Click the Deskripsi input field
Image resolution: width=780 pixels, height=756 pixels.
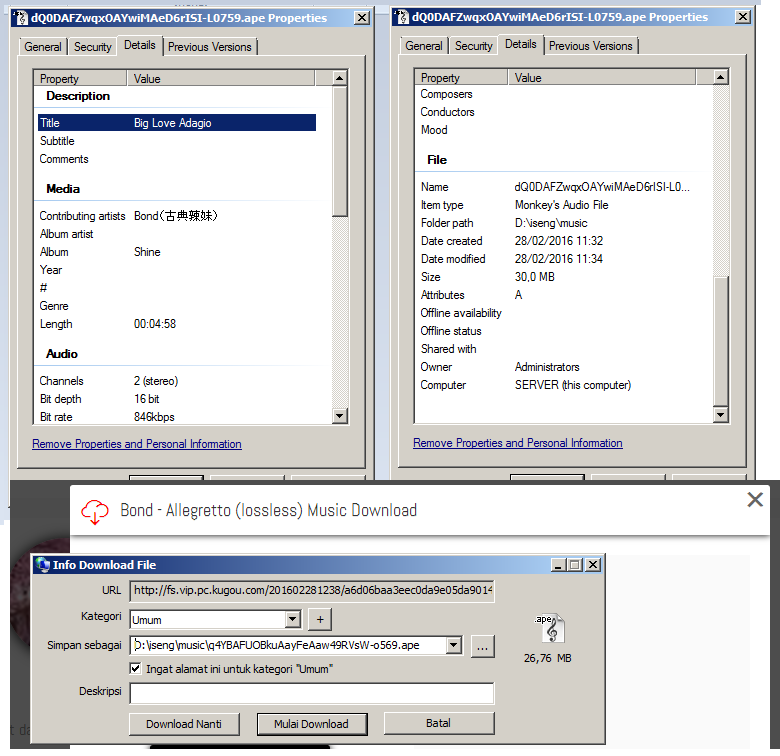click(x=312, y=693)
